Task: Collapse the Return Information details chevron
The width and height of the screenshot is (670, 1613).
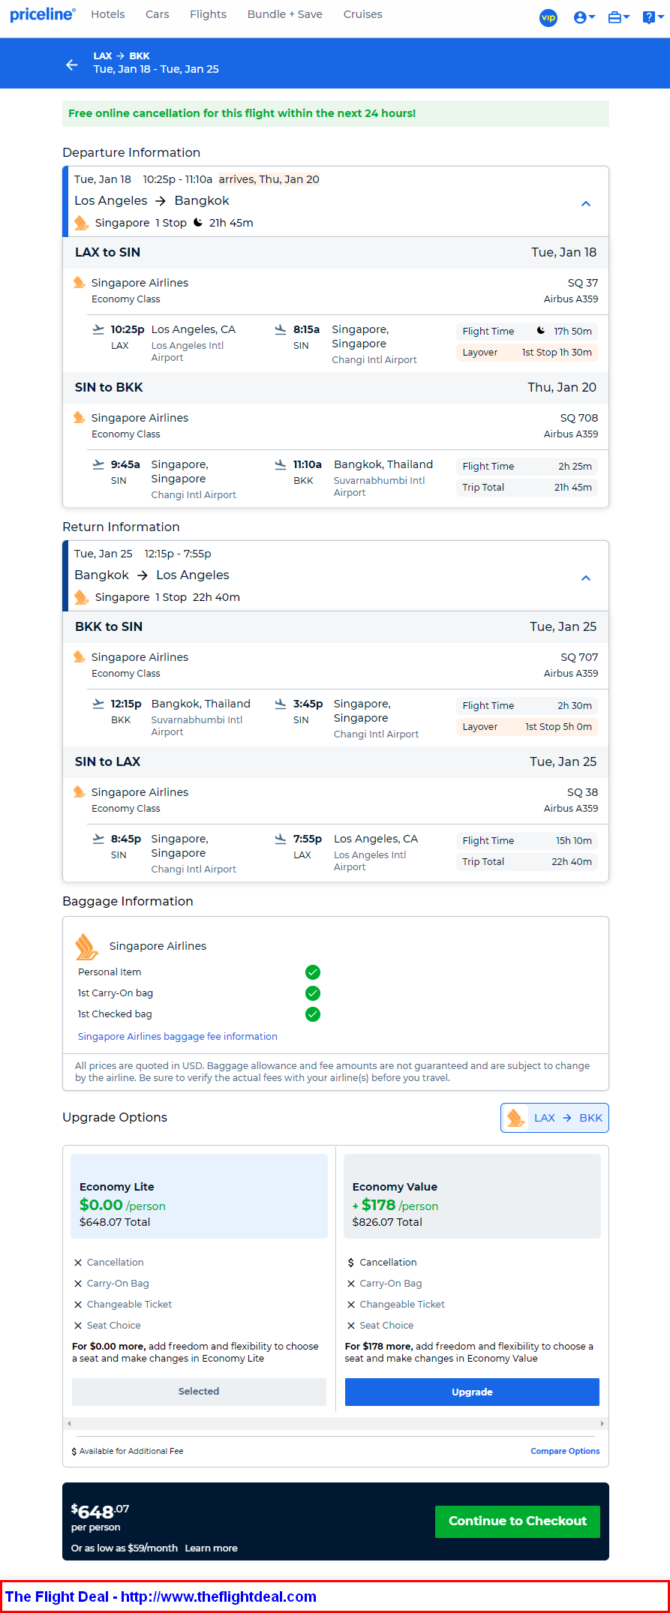Action: [x=586, y=577]
